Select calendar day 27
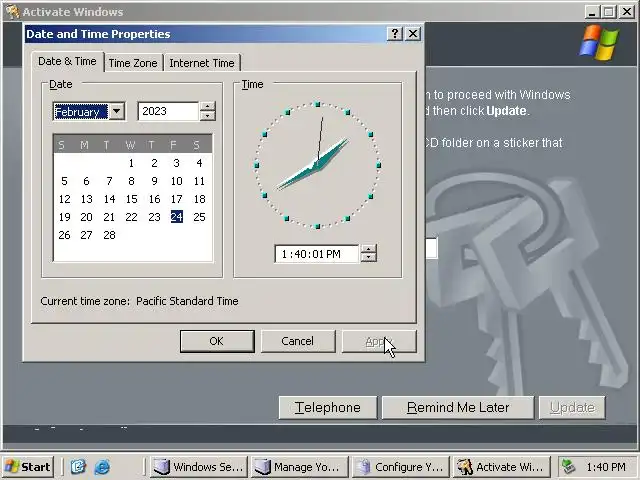The height and width of the screenshot is (480, 640). tap(86, 235)
